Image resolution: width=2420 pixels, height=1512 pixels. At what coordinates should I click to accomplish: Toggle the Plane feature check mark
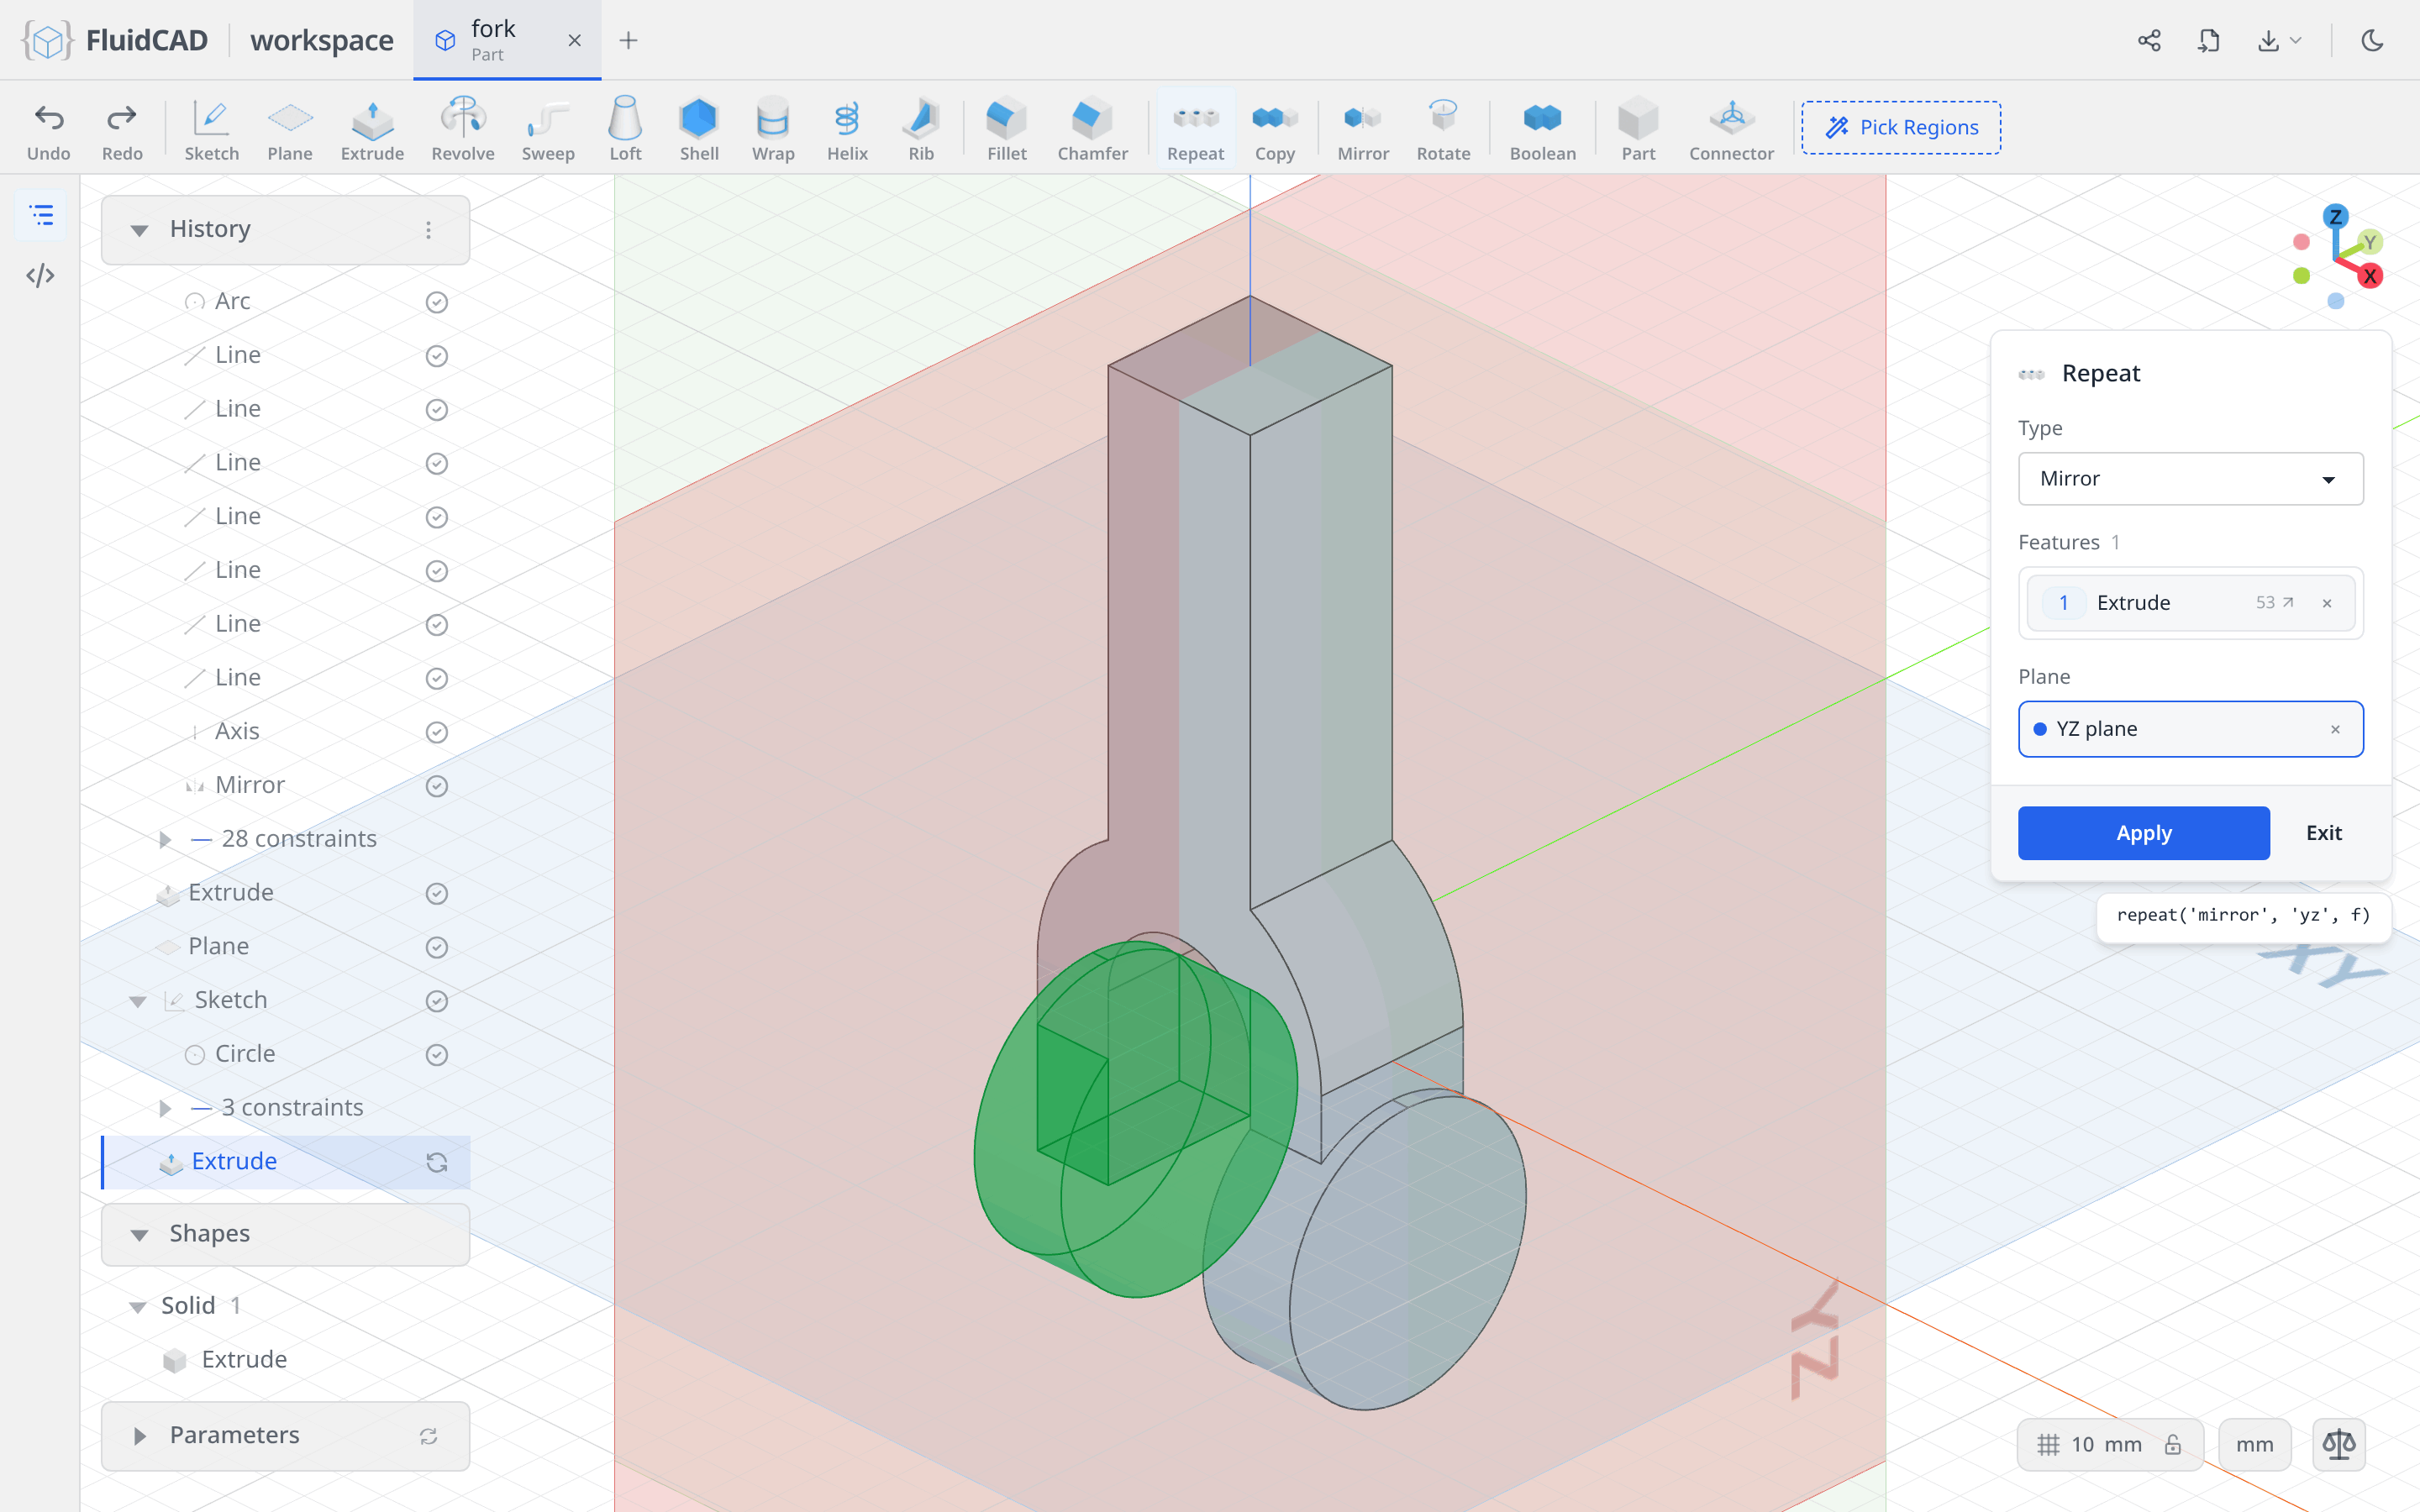pyautogui.click(x=436, y=947)
